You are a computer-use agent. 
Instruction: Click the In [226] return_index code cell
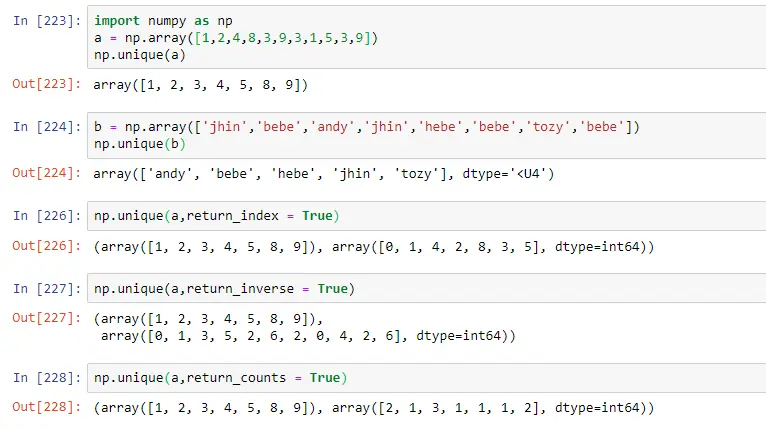click(x=426, y=216)
